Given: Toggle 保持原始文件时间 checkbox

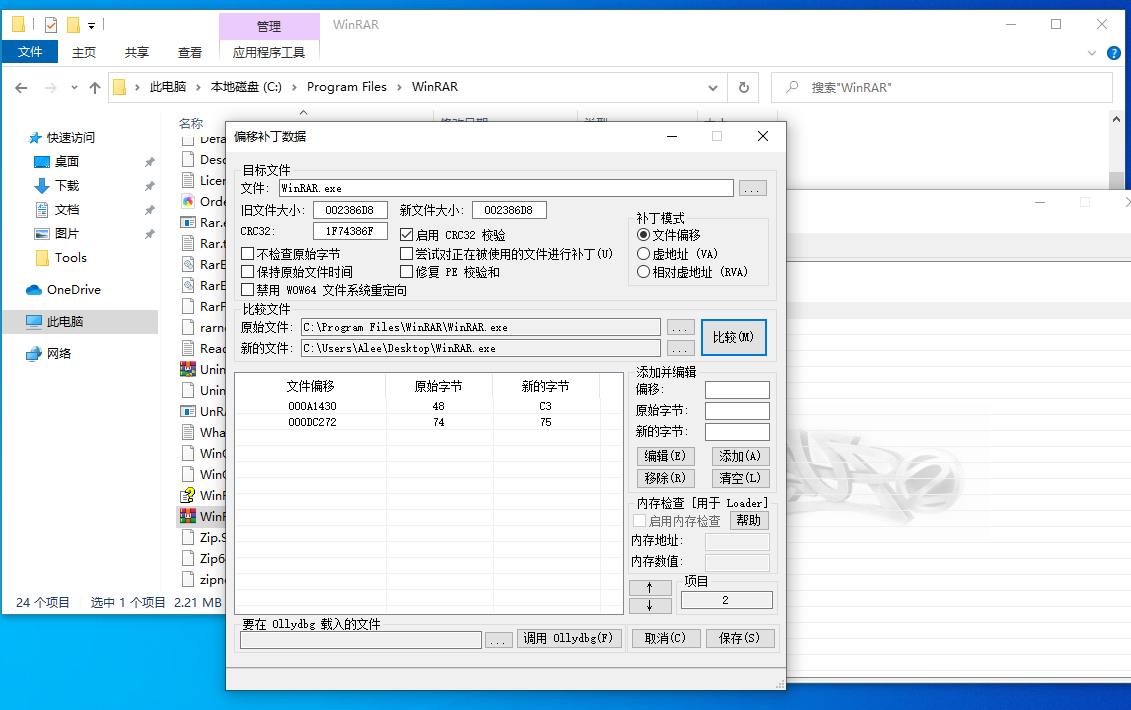Looking at the screenshot, I should point(247,271).
